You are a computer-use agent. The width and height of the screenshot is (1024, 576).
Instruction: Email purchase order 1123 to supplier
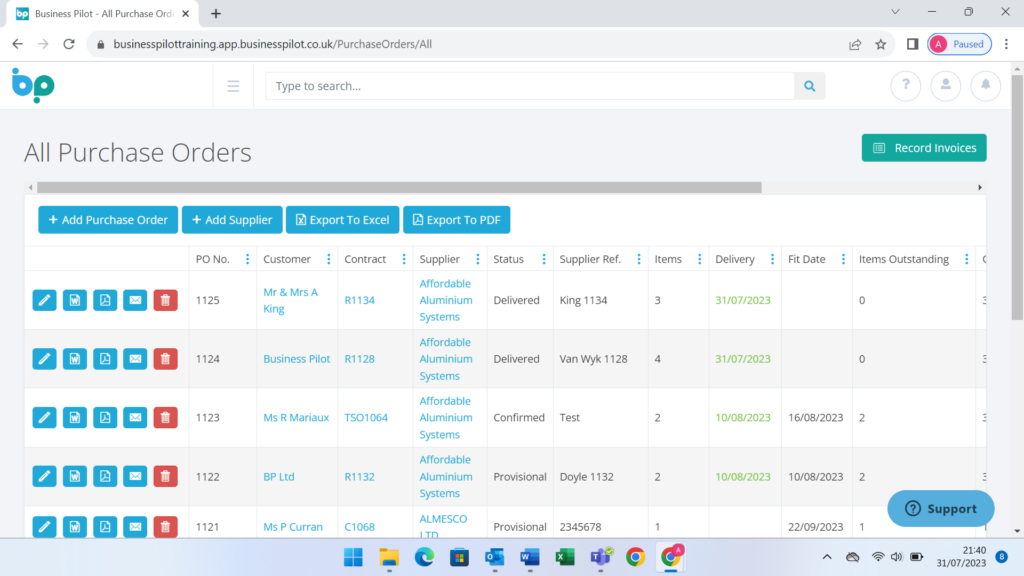tap(135, 417)
